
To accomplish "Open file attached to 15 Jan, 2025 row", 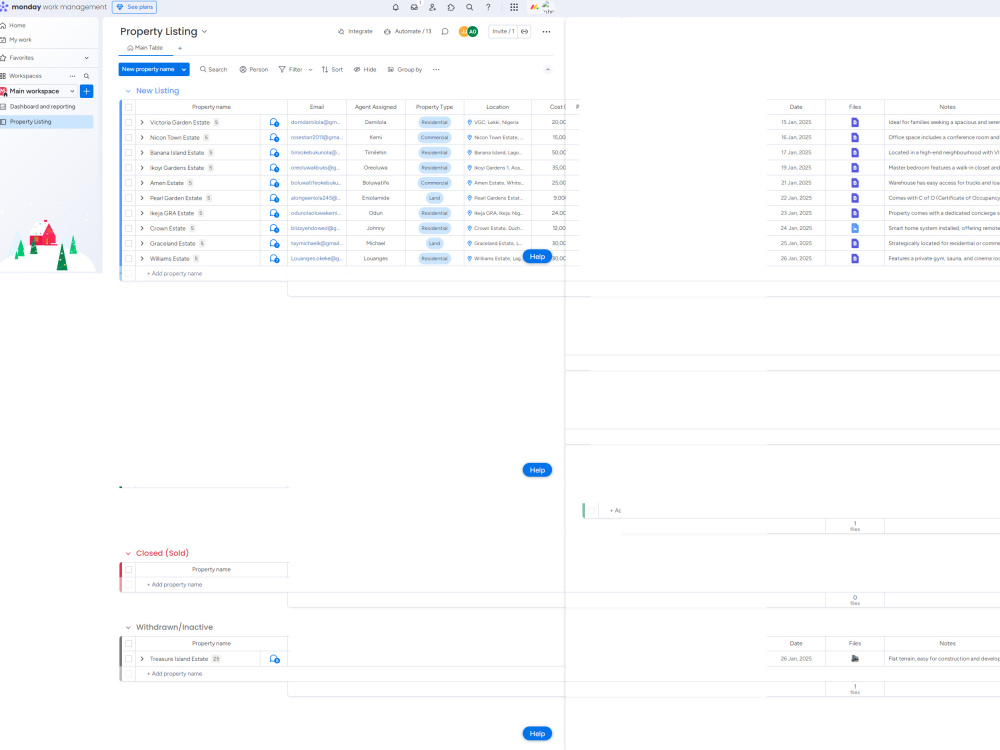I will [x=855, y=122].
